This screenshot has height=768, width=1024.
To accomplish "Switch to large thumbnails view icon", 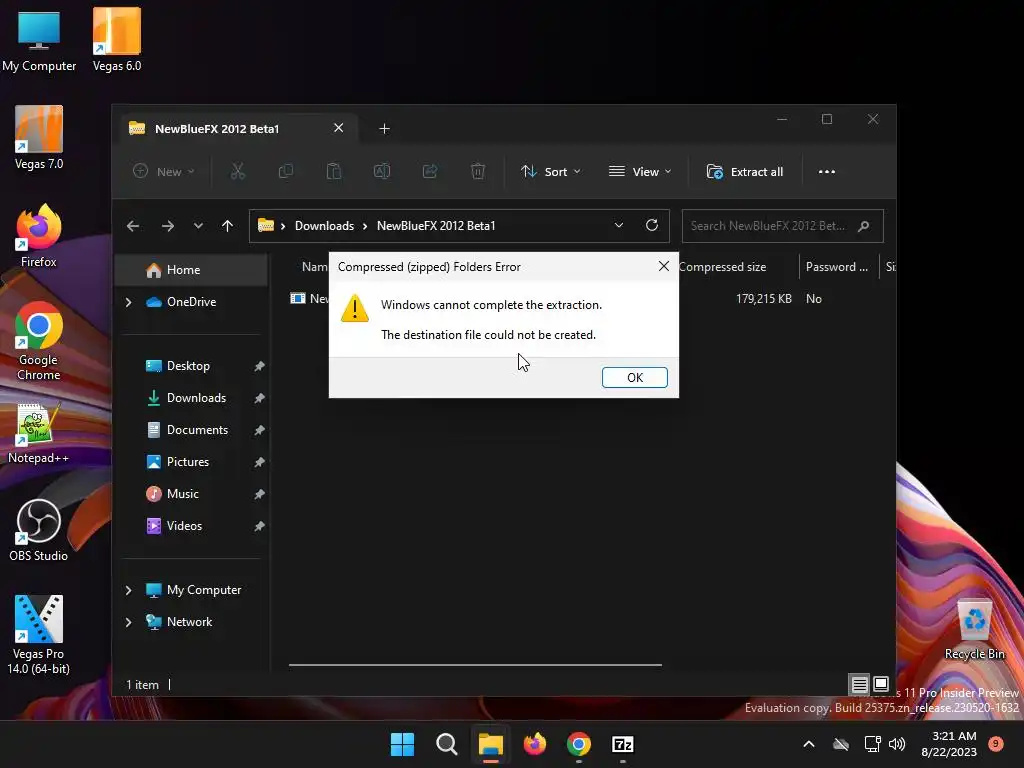I will tap(881, 684).
